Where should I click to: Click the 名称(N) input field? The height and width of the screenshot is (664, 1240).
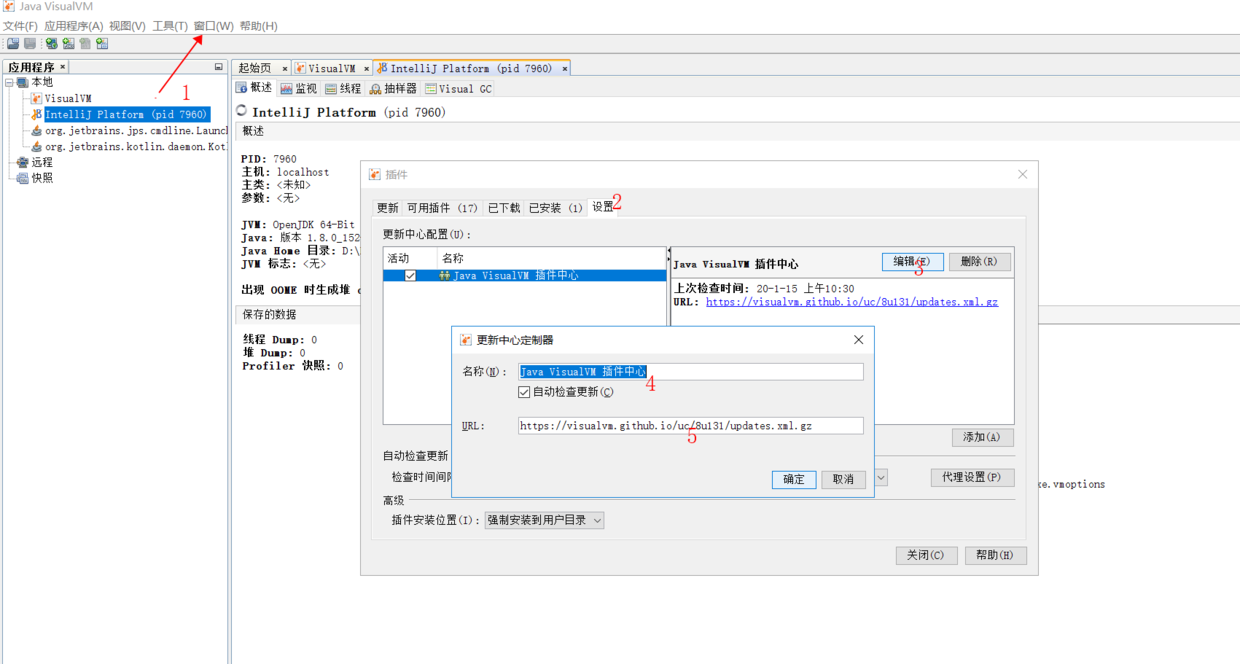click(x=690, y=372)
